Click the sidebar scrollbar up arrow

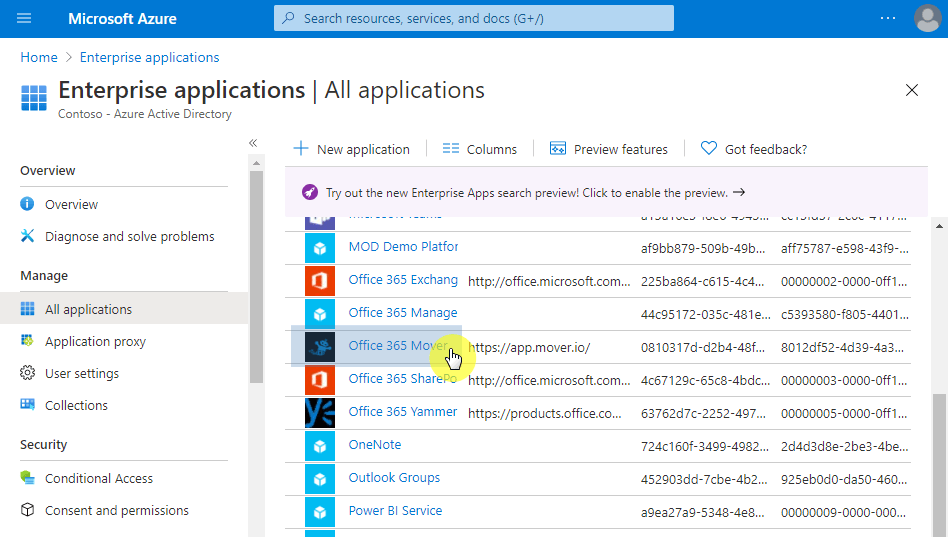coord(256,163)
